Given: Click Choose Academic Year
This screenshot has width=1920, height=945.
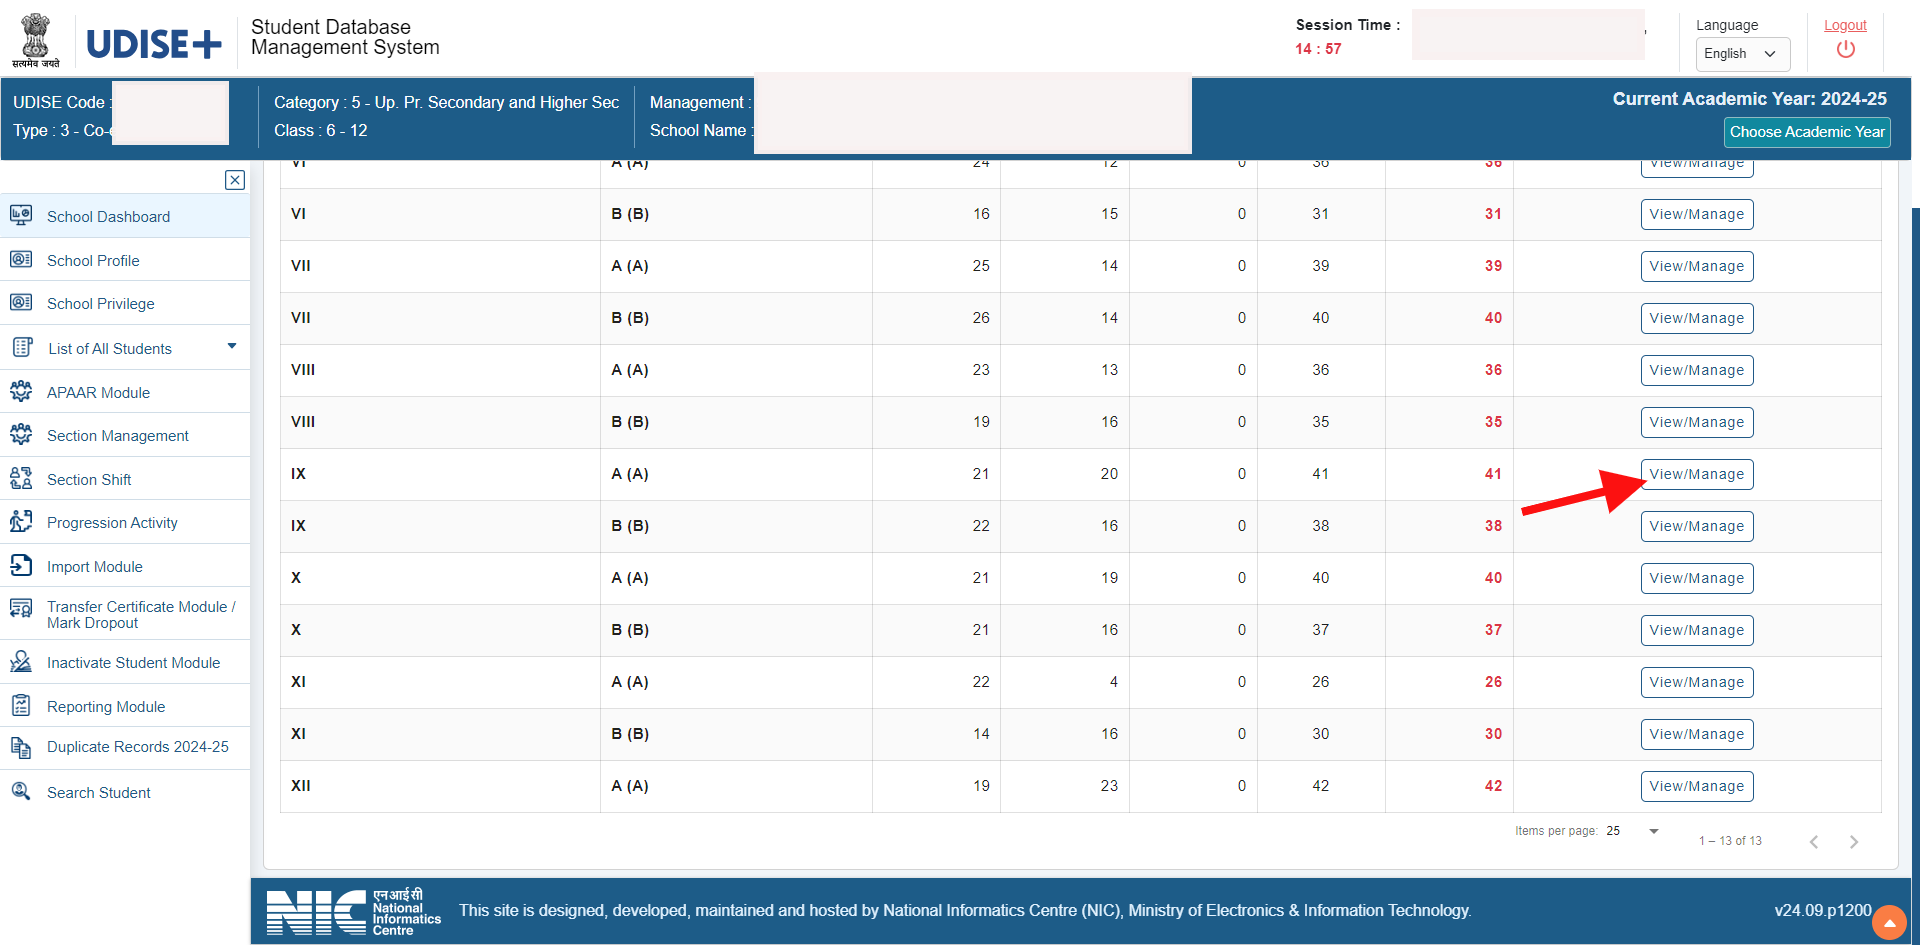Looking at the screenshot, I should click(1806, 132).
